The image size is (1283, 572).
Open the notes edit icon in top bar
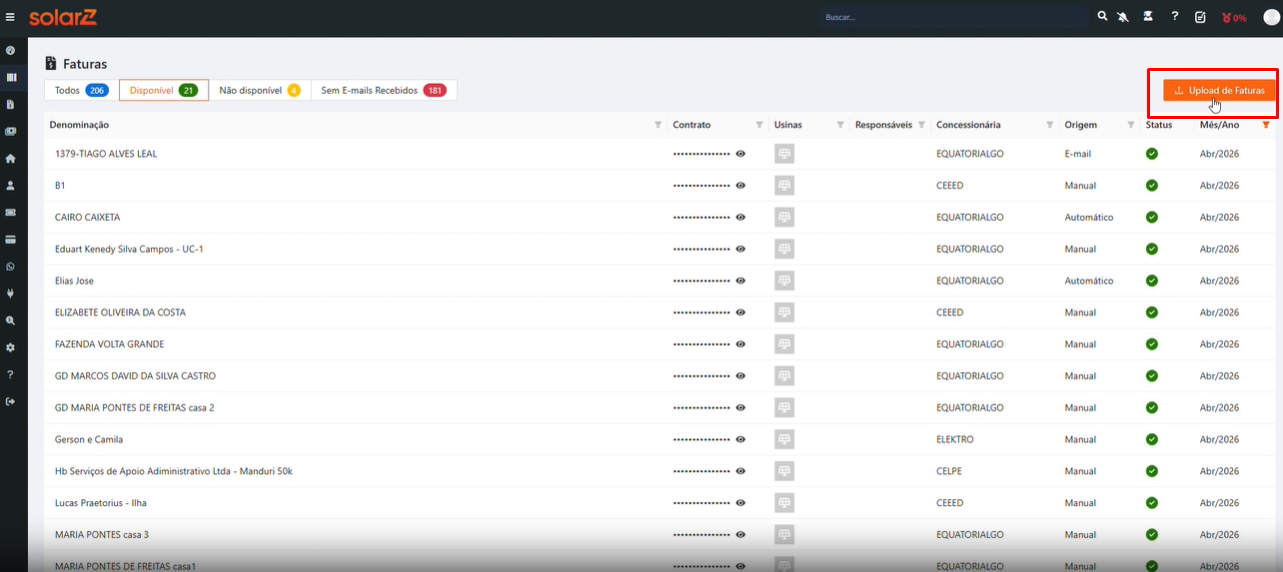point(1200,17)
